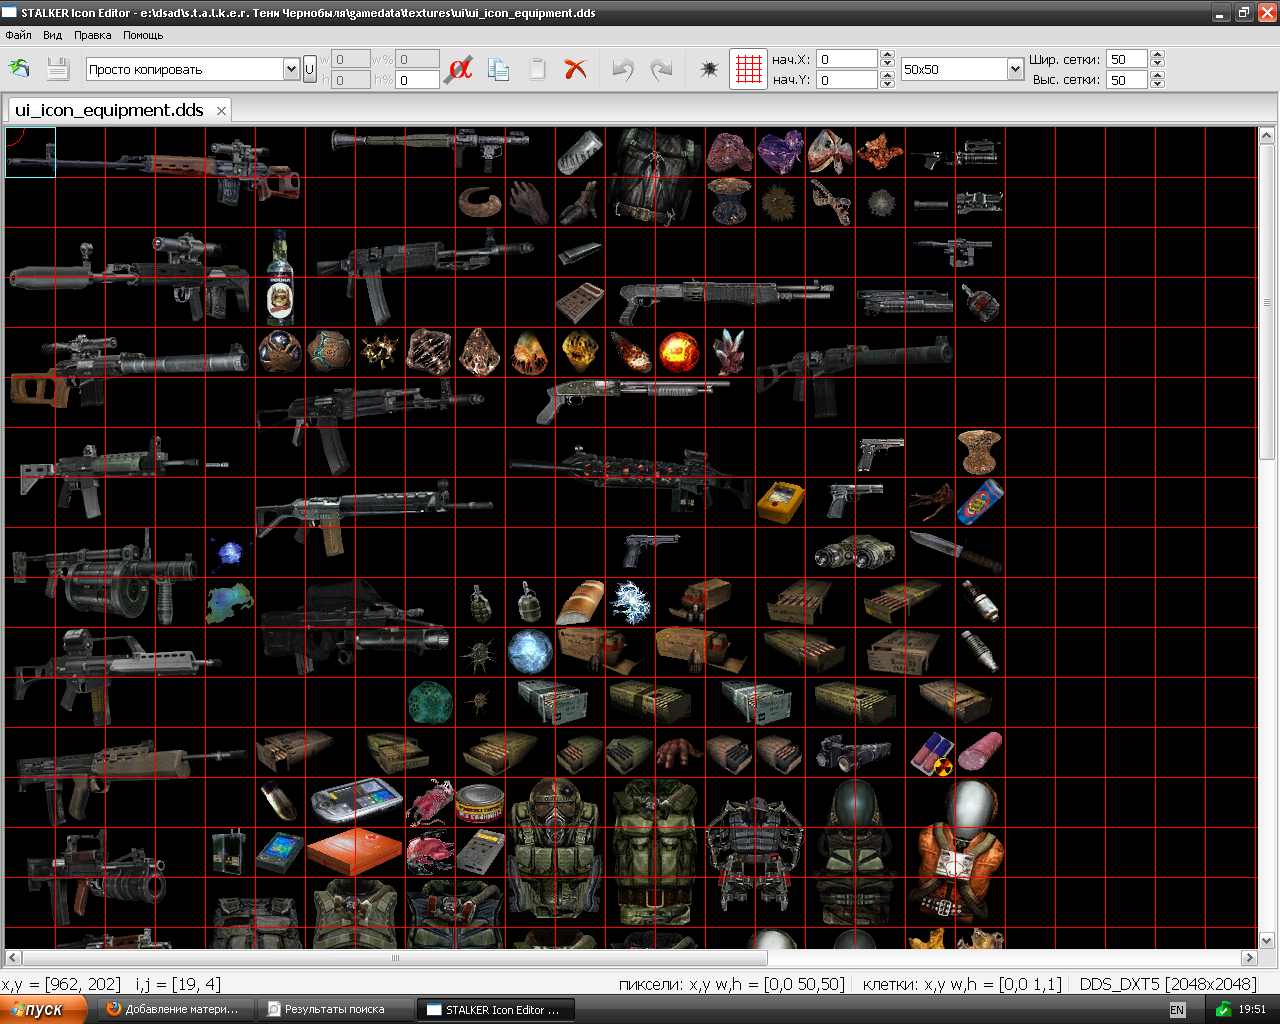
Task: Select the PDA device icon
Action: [356, 800]
